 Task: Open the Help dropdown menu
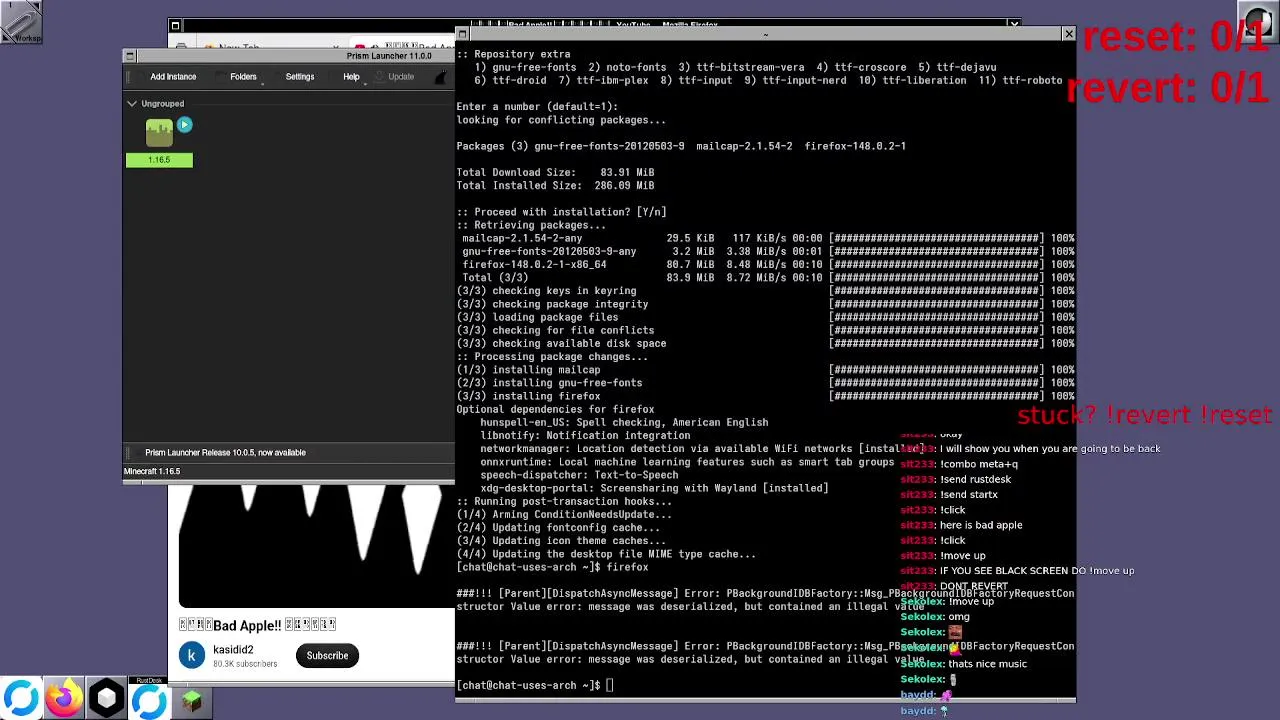tap(351, 77)
